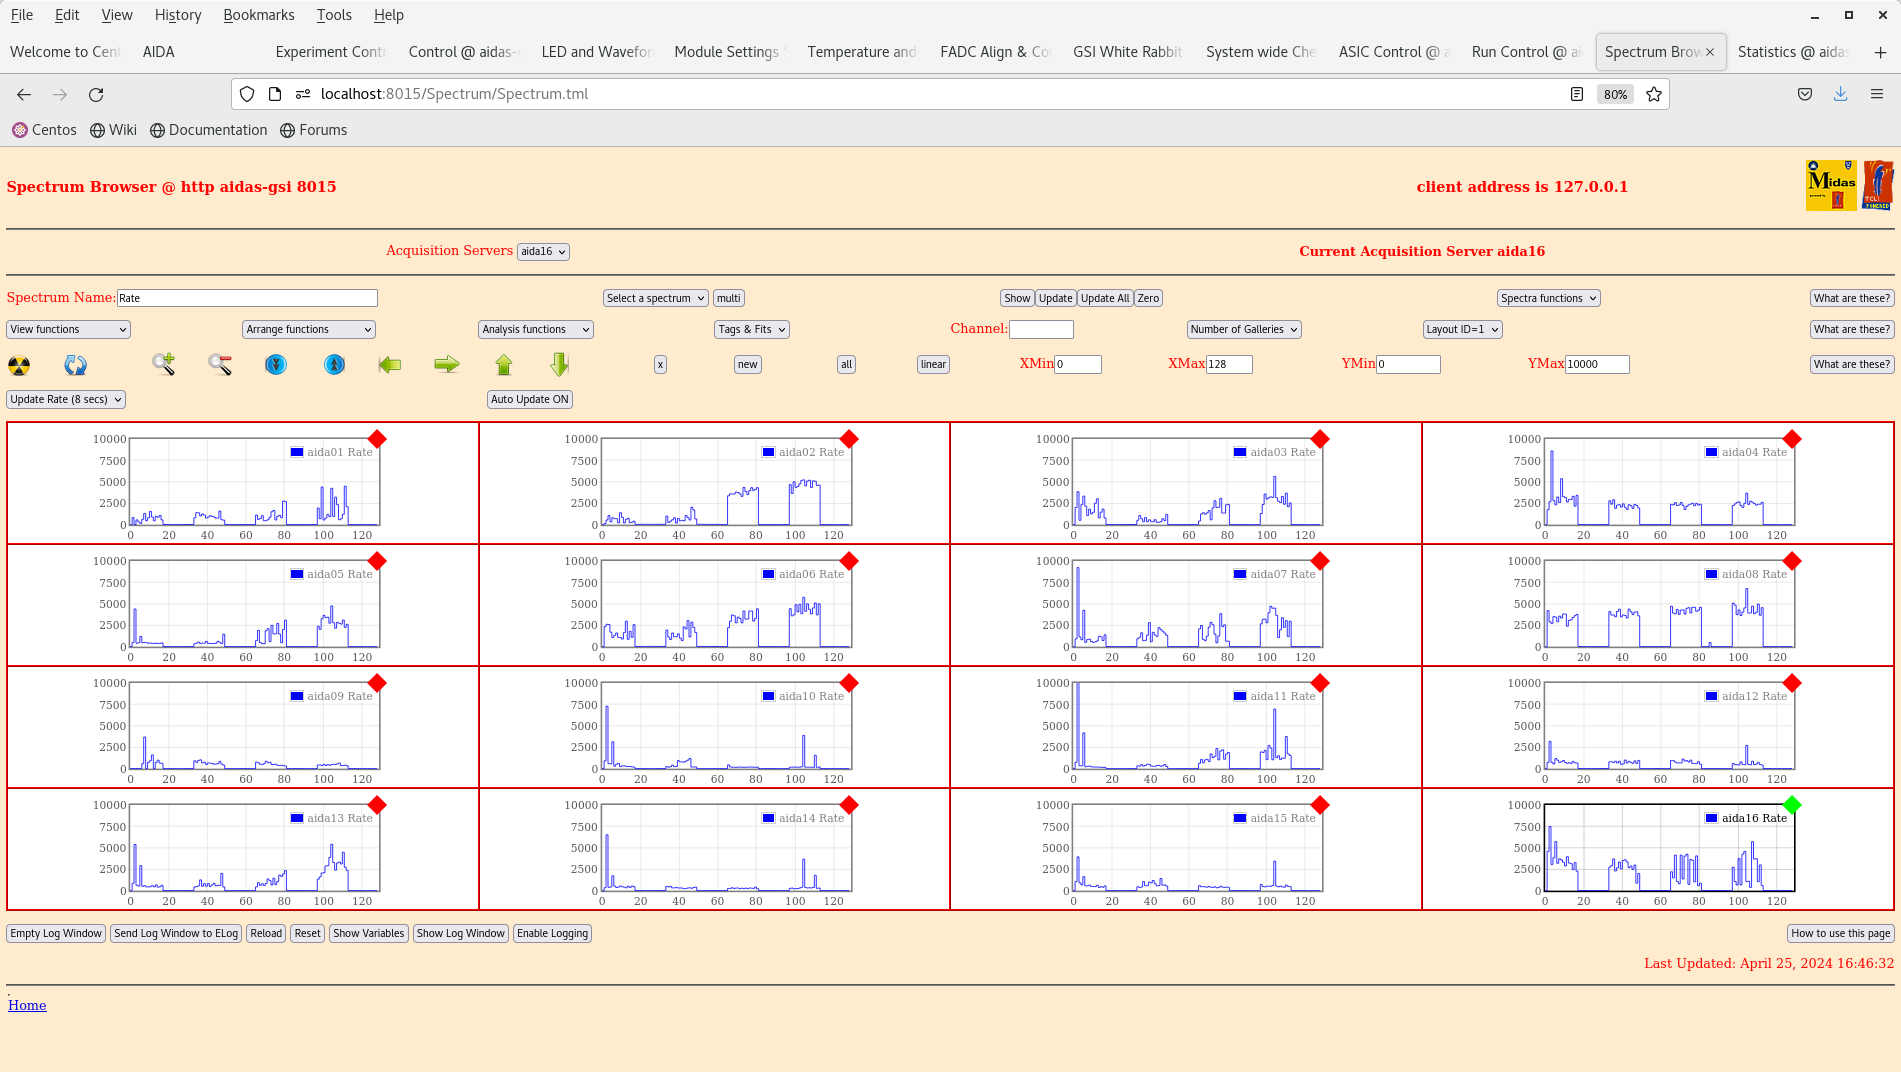Click the blue aida01 Rate legend swatch
This screenshot has width=1901, height=1072.
pyautogui.click(x=297, y=452)
